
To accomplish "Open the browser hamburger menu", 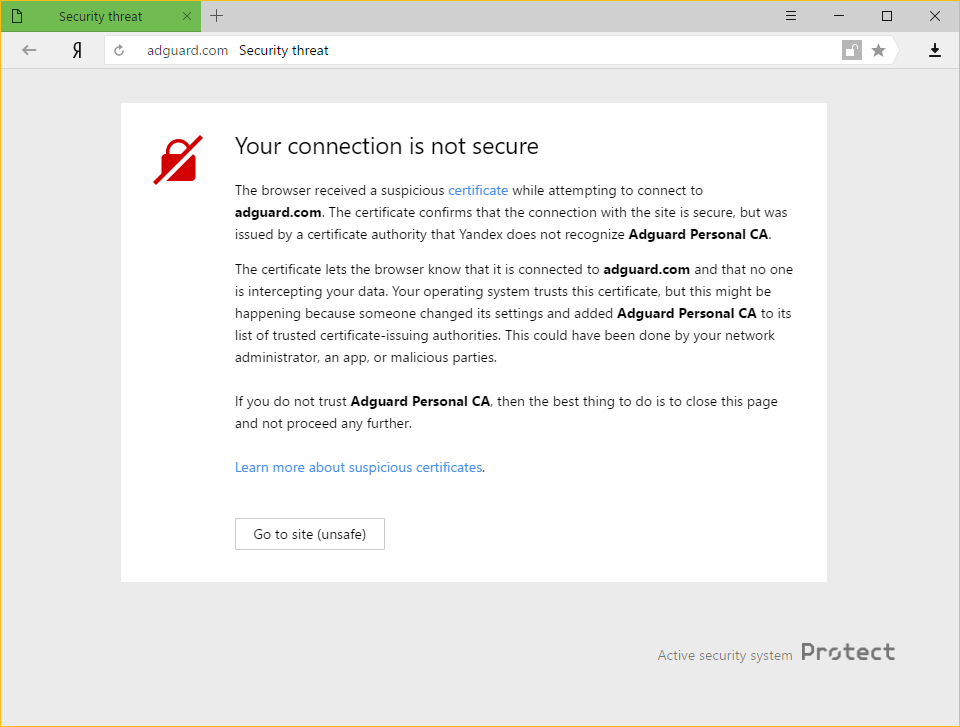I will coord(791,16).
